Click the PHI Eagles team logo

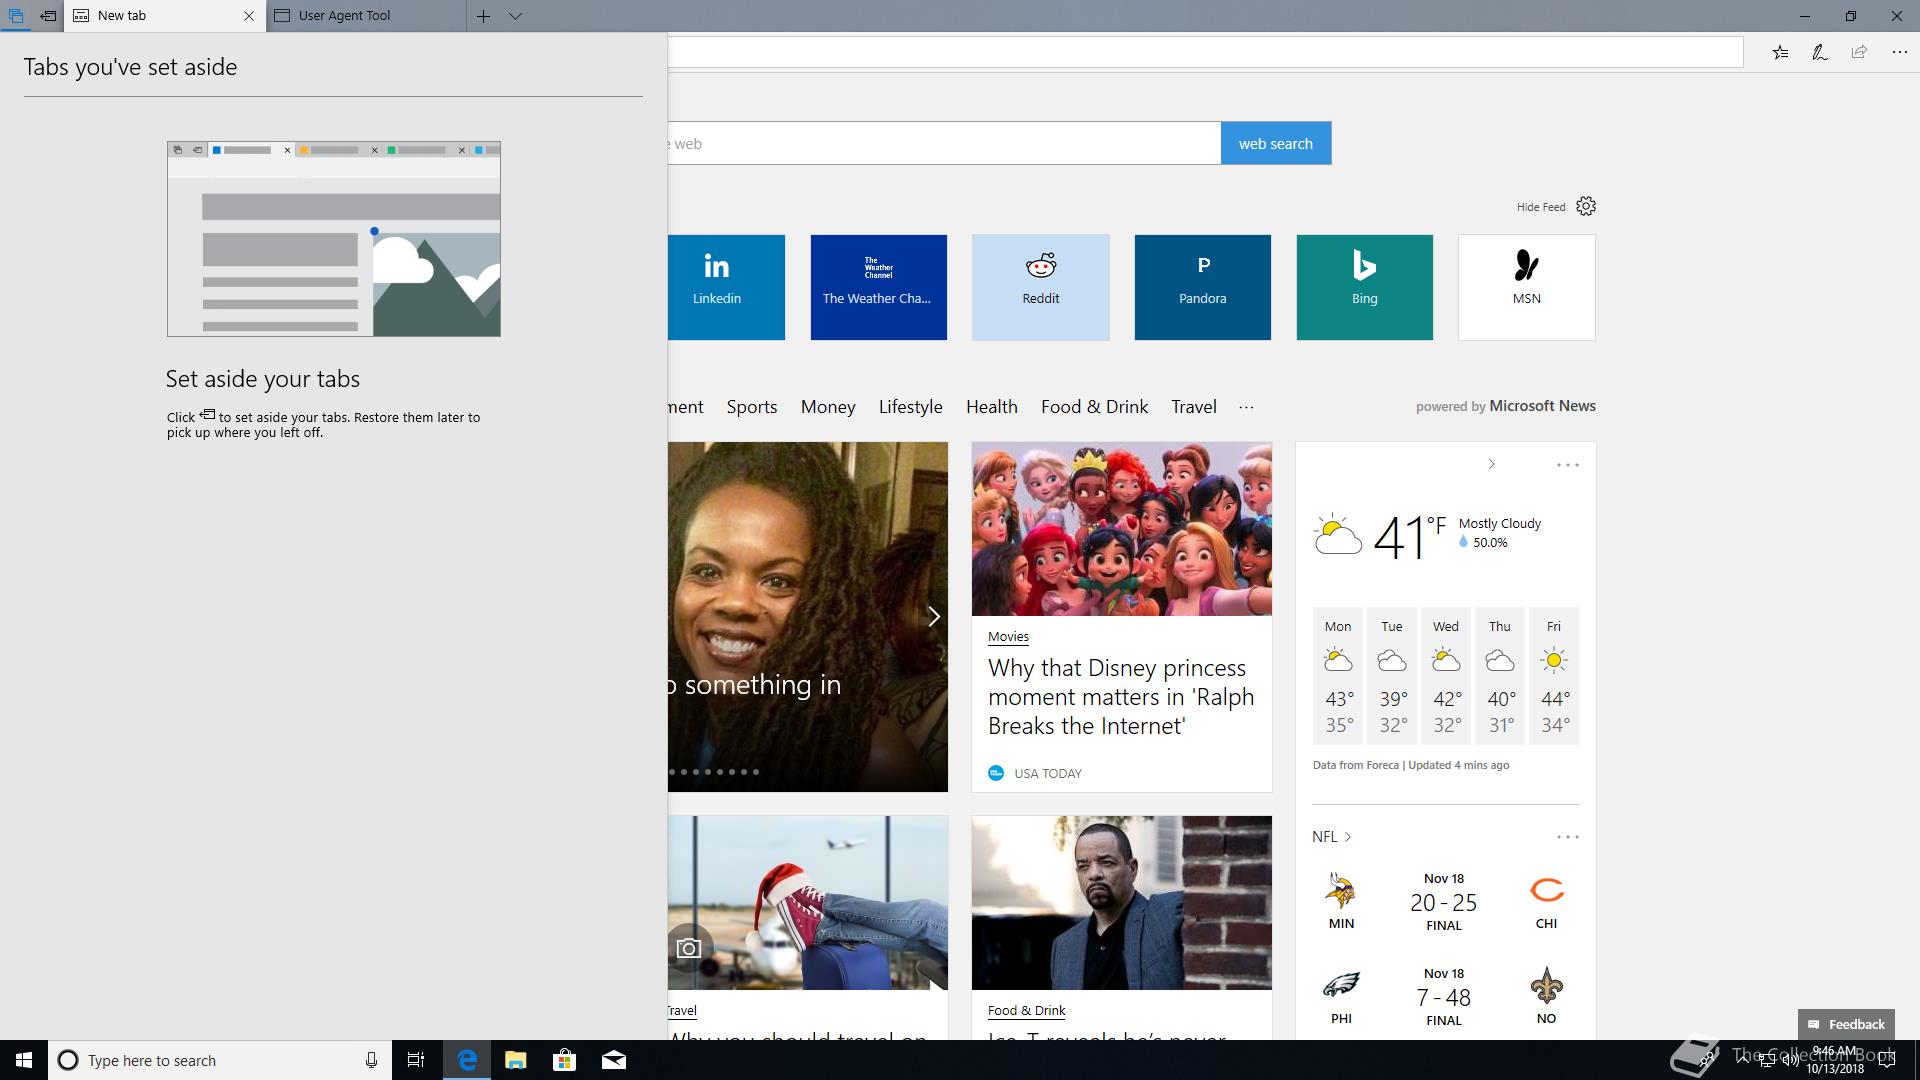pyautogui.click(x=1341, y=986)
